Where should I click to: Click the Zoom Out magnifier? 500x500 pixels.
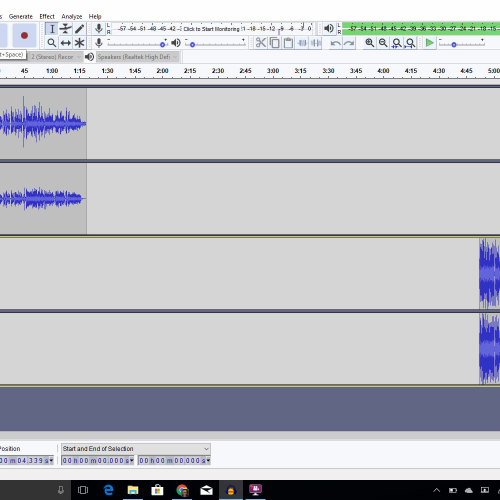click(383, 43)
